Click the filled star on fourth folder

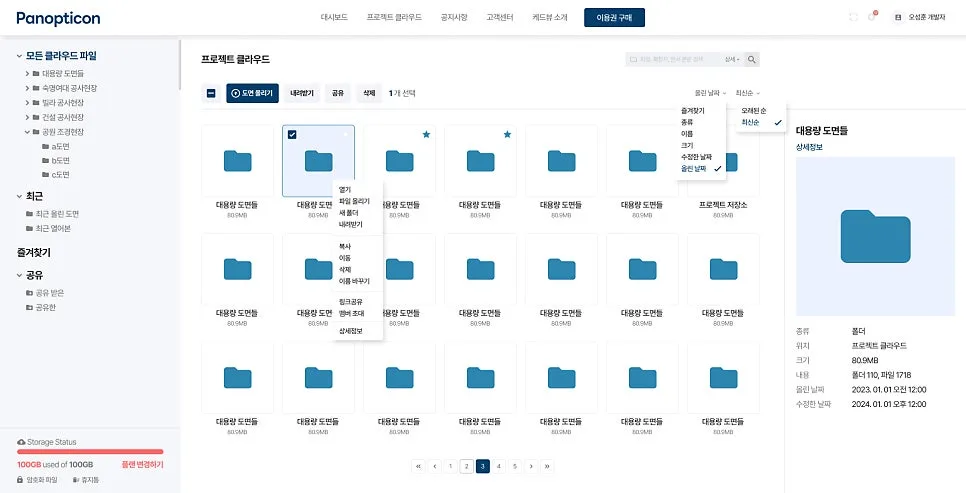[x=507, y=134]
